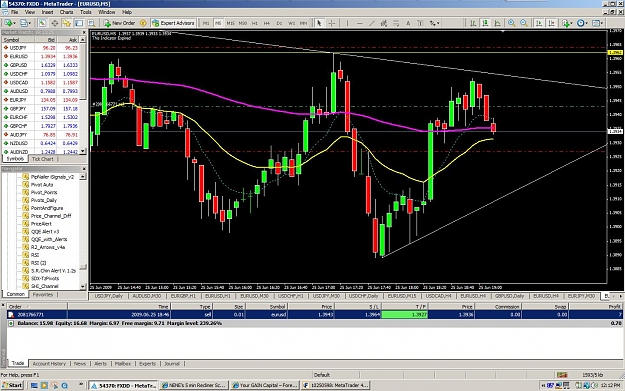
Task: Select the H1 timeframe button
Action: point(255,23)
